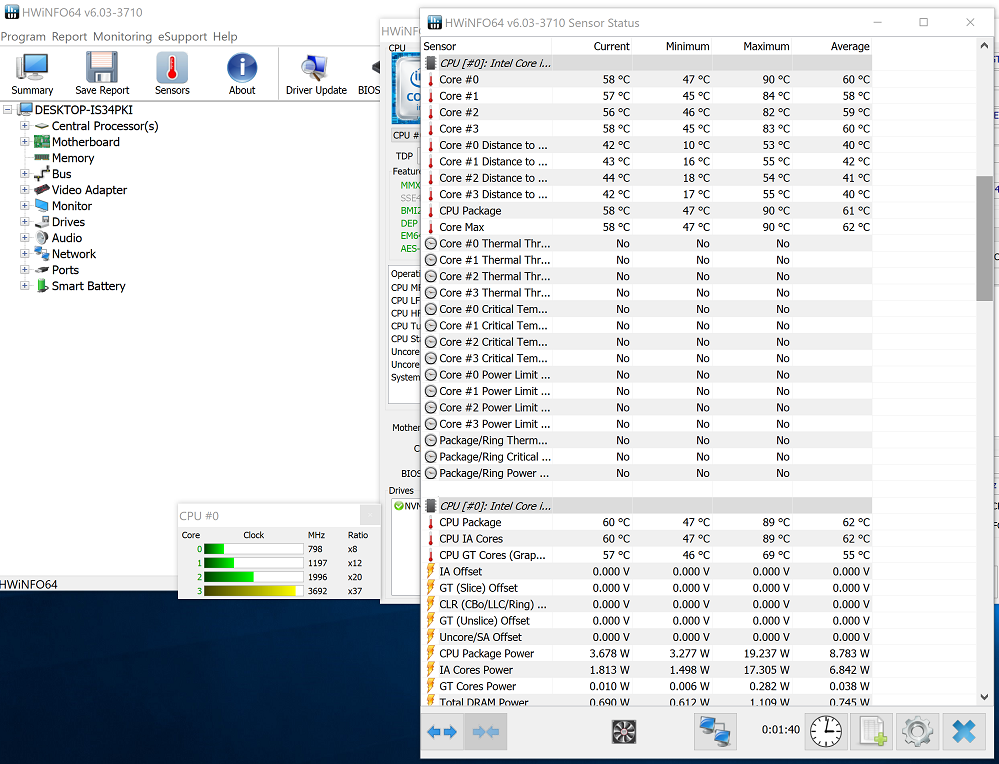Select the CPU IA Cores row

(647, 538)
